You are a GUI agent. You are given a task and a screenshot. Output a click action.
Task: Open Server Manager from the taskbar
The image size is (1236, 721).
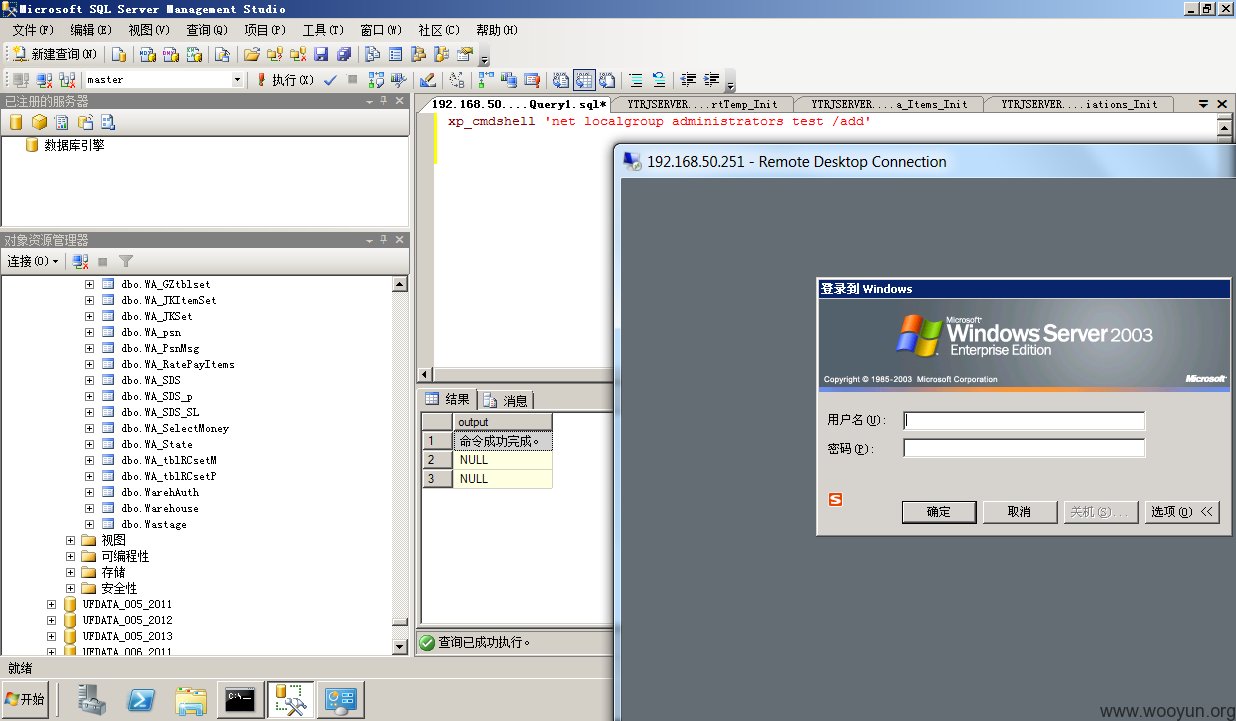click(x=92, y=700)
